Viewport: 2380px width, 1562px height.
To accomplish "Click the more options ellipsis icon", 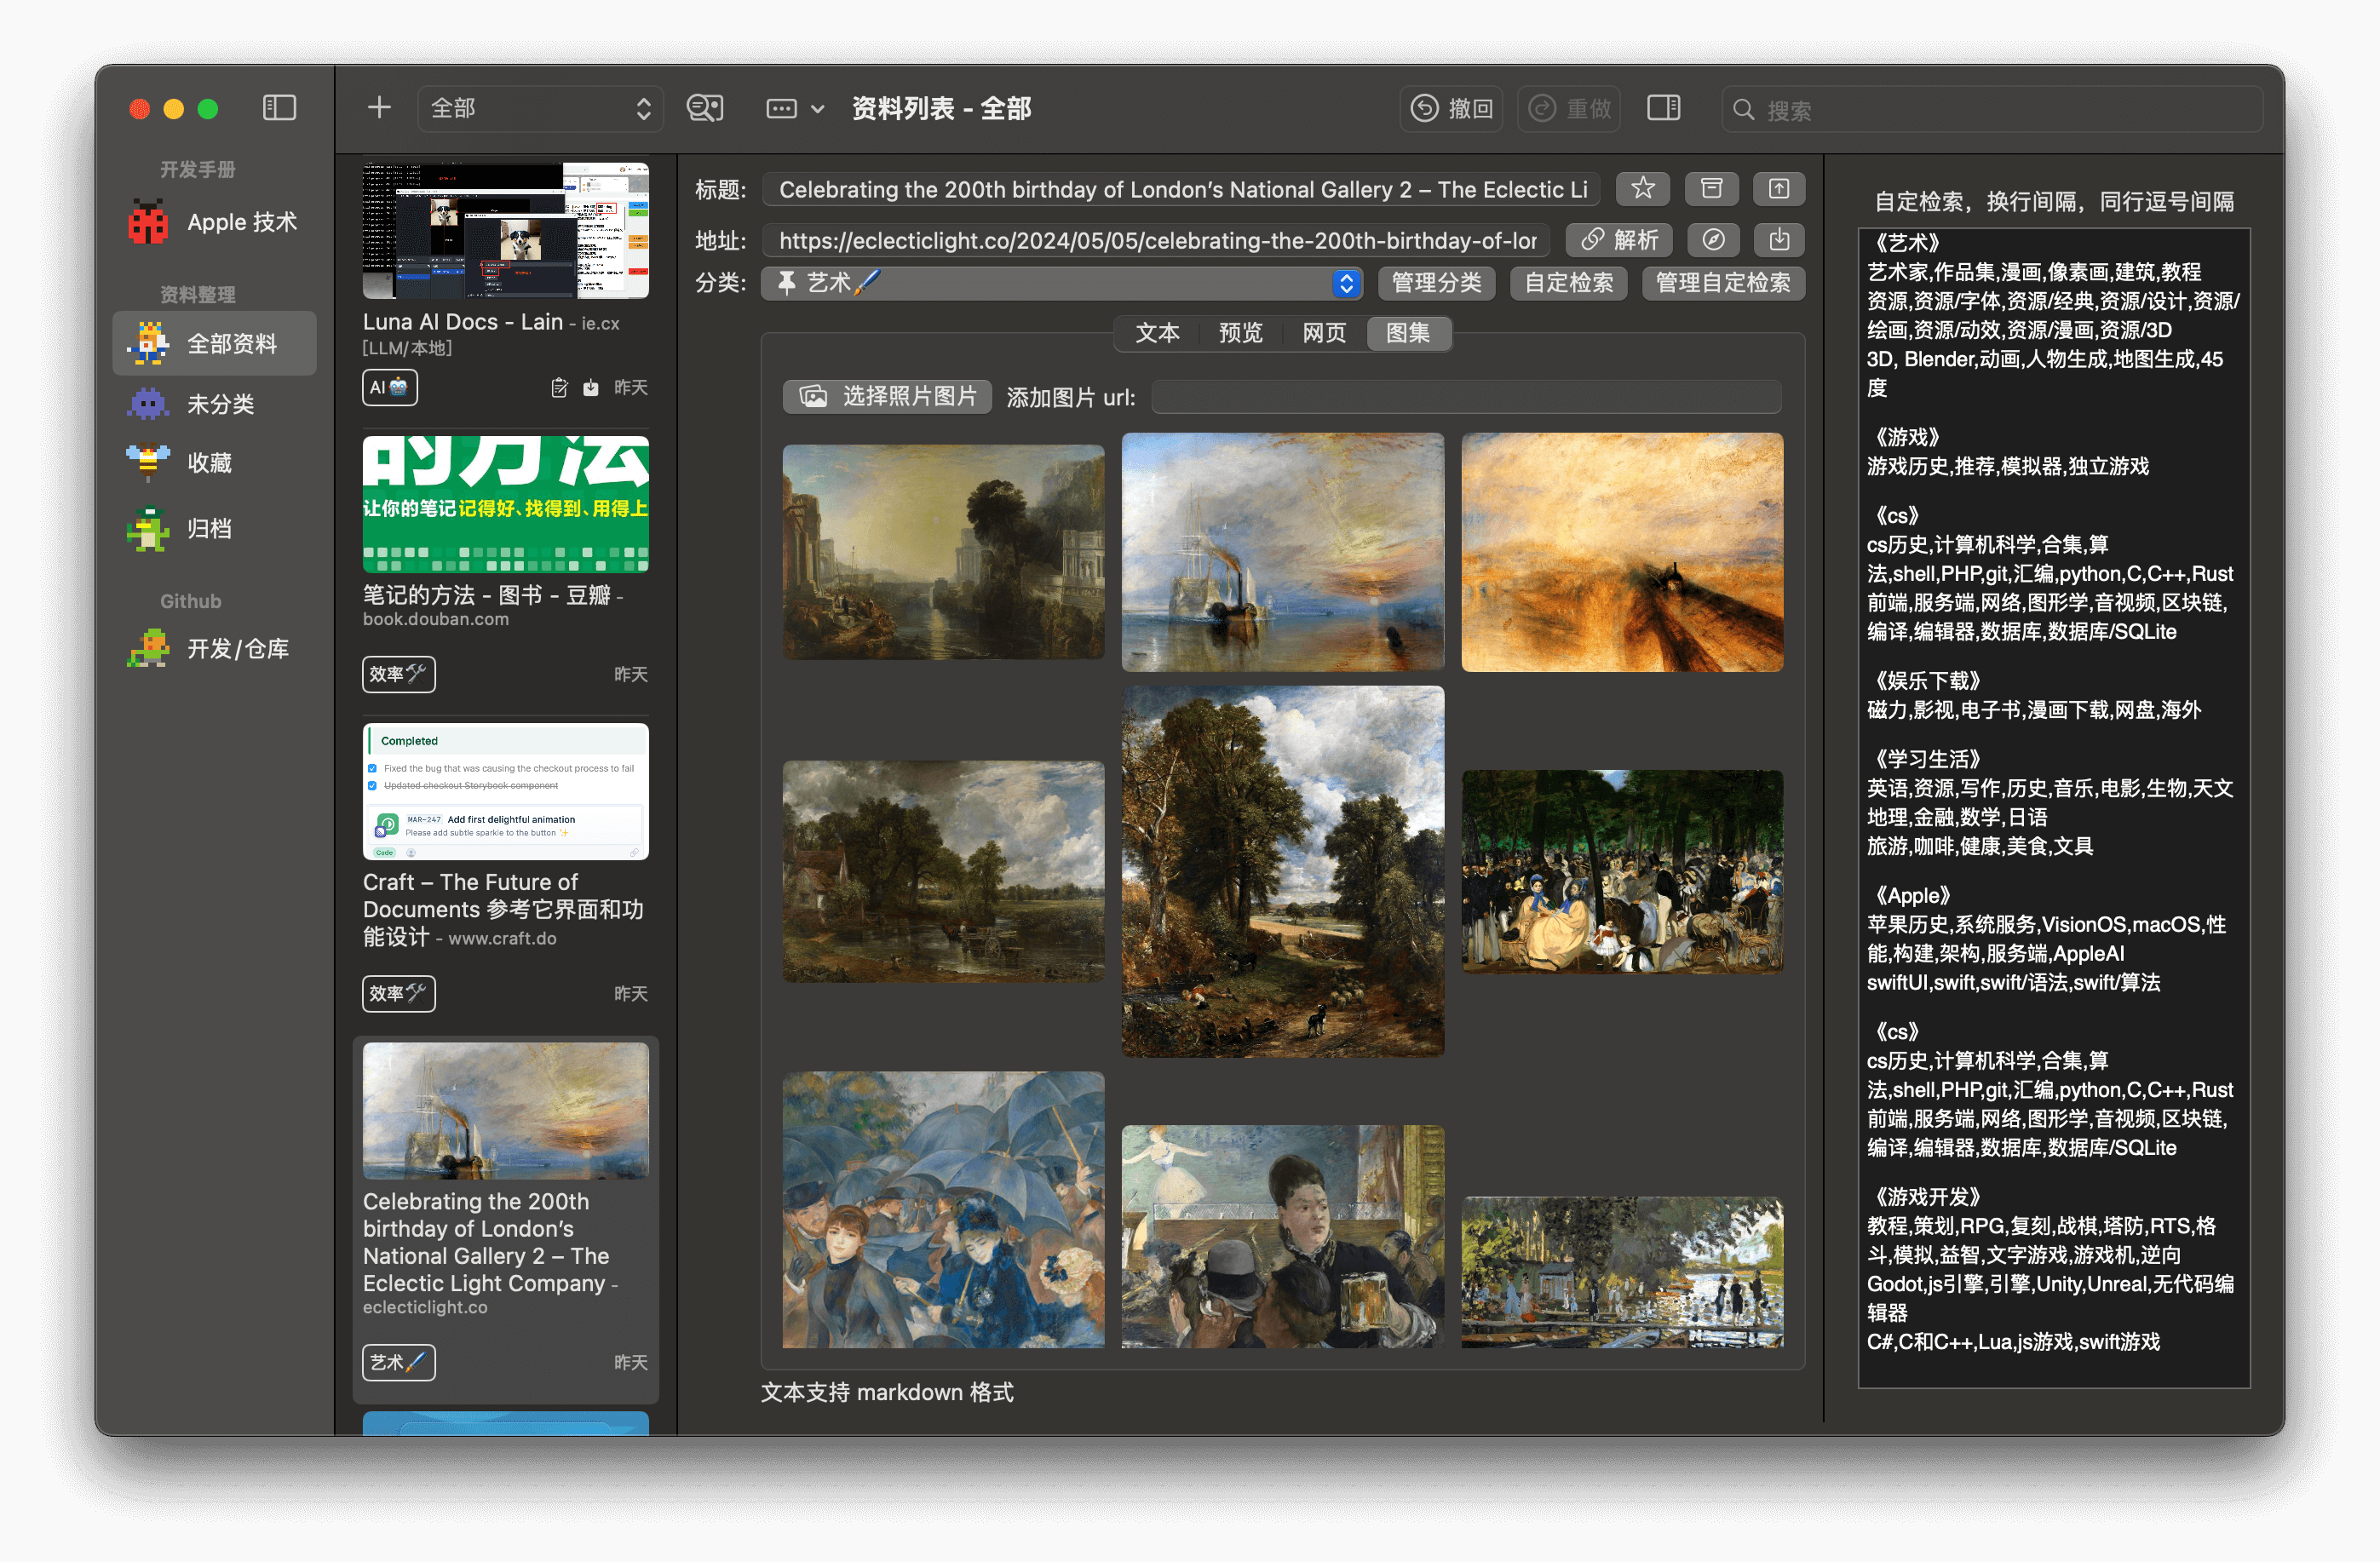I will pos(781,108).
